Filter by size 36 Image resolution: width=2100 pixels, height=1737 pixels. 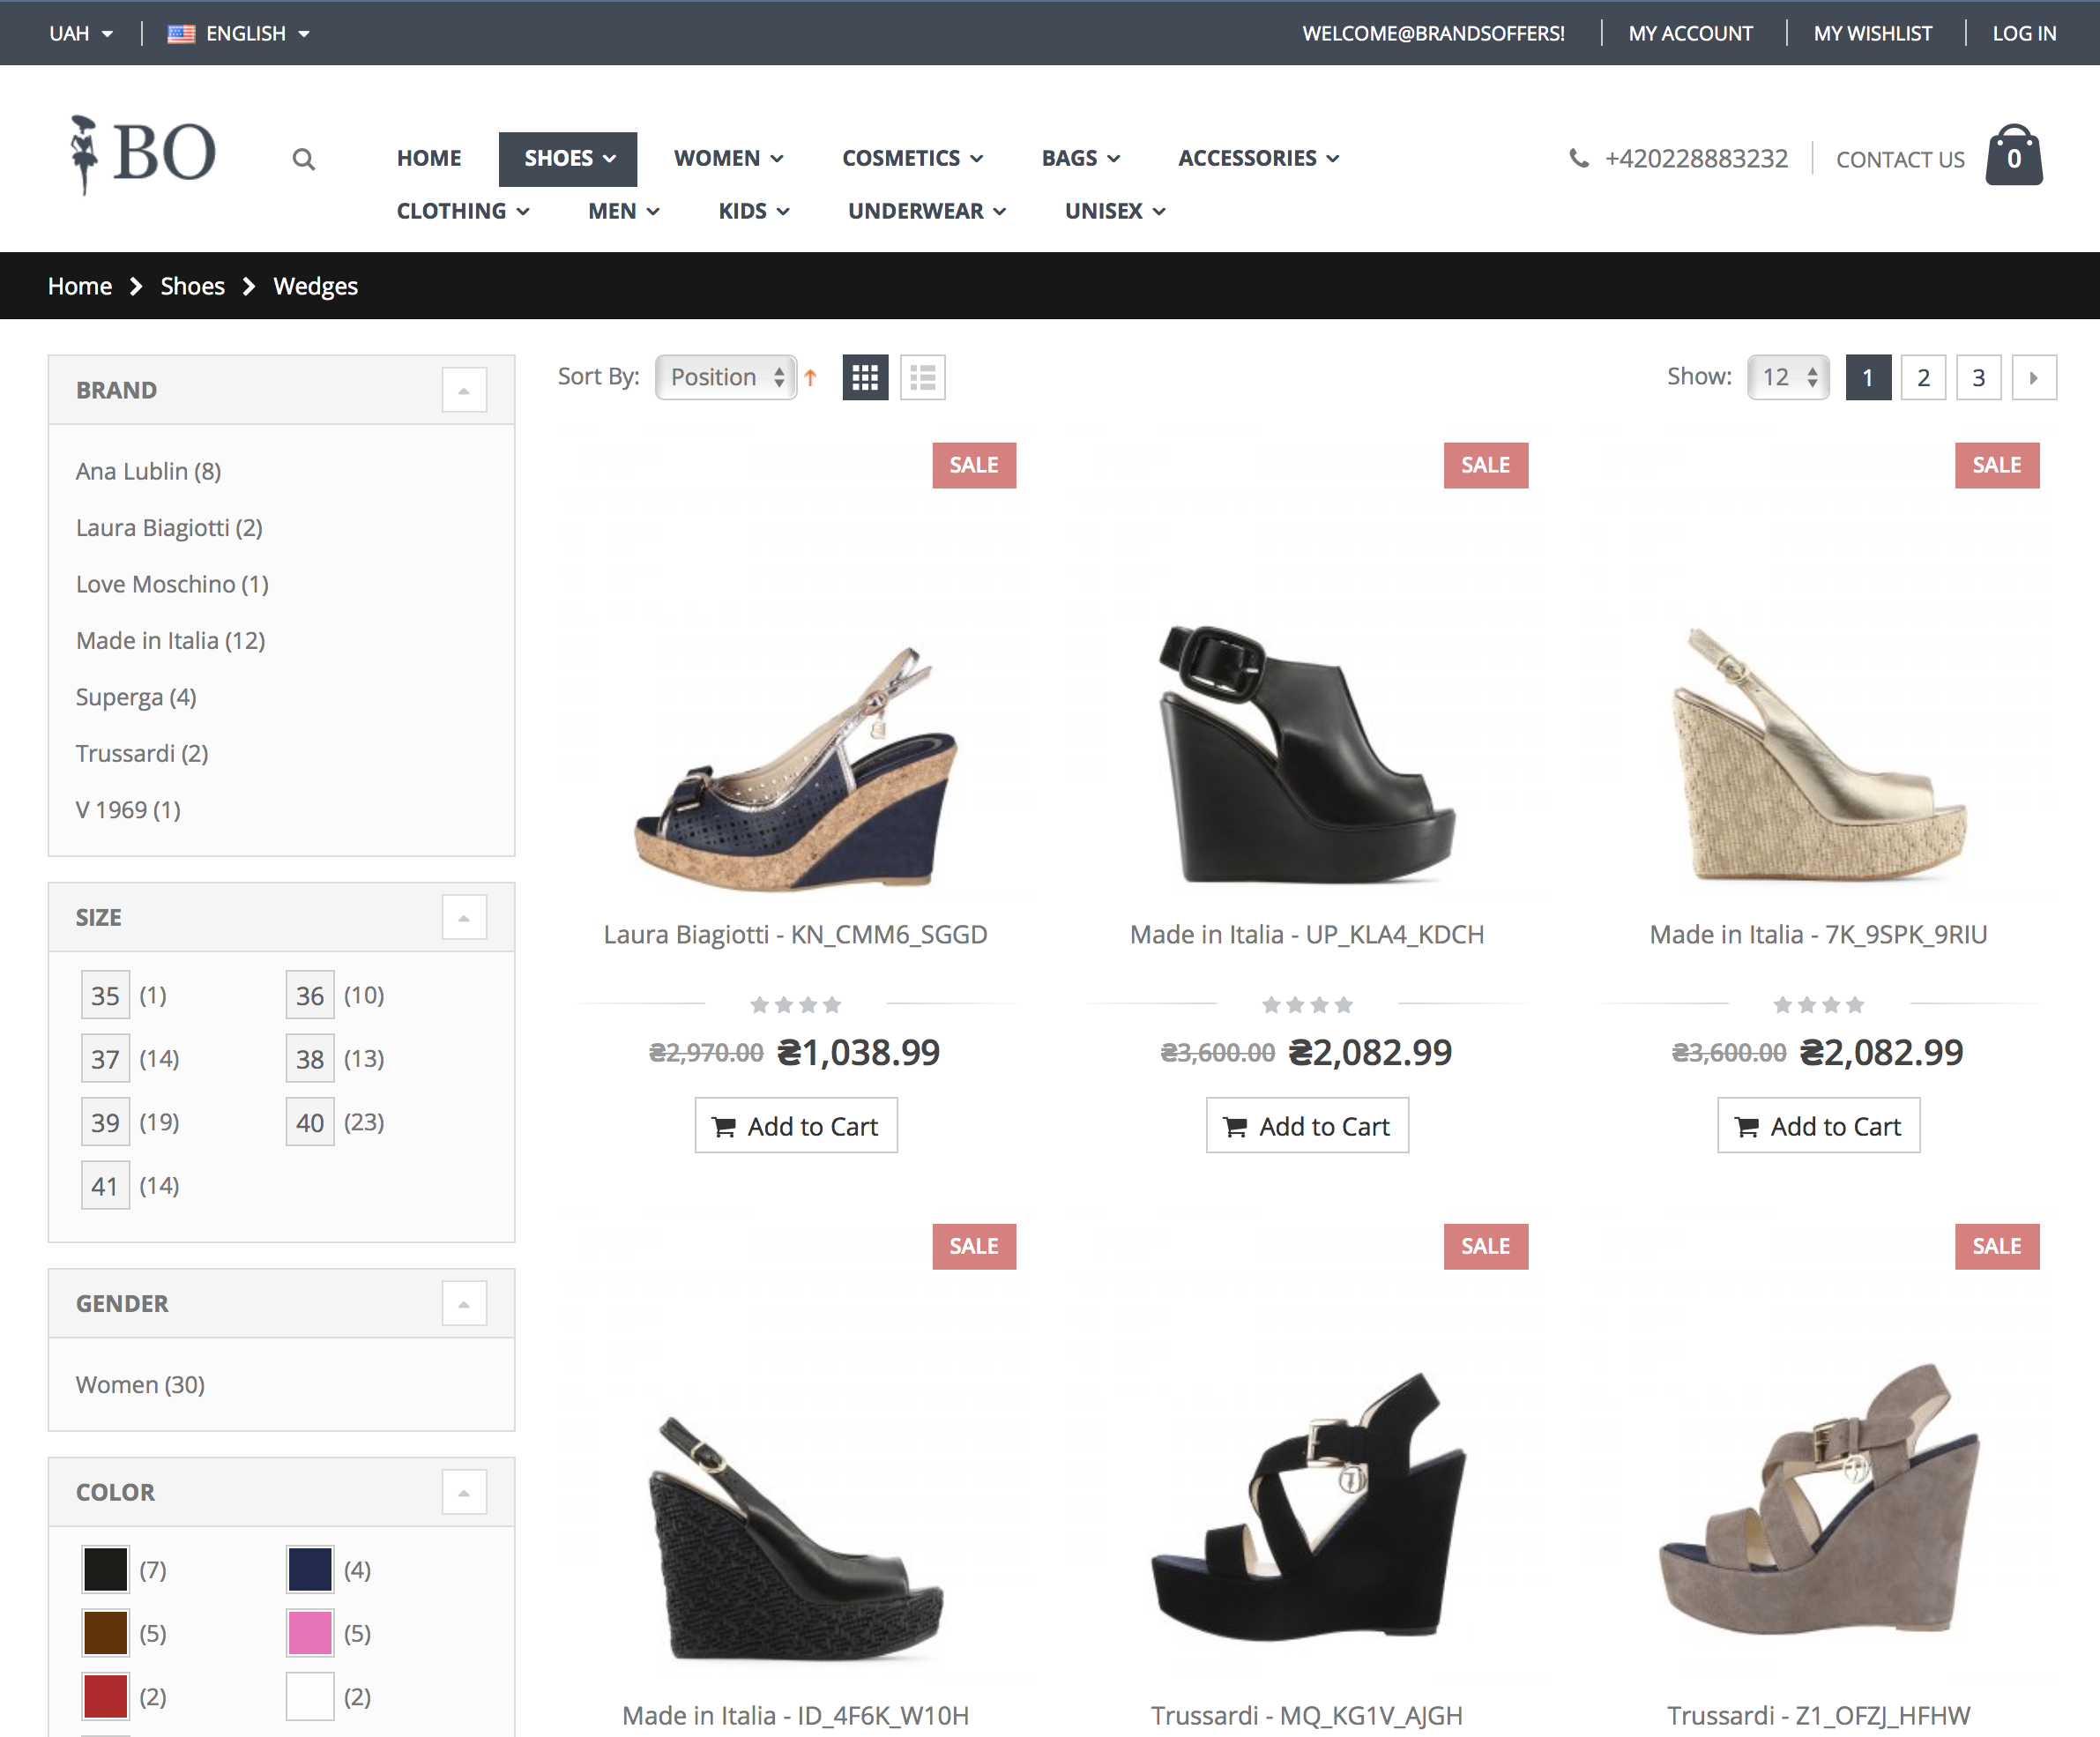[x=310, y=995]
